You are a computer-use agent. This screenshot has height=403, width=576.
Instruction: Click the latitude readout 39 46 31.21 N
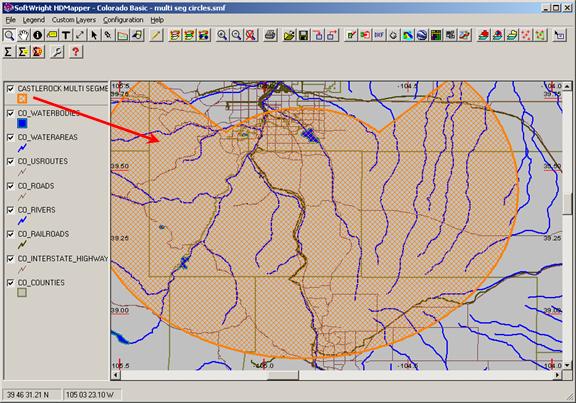pos(28,395)
